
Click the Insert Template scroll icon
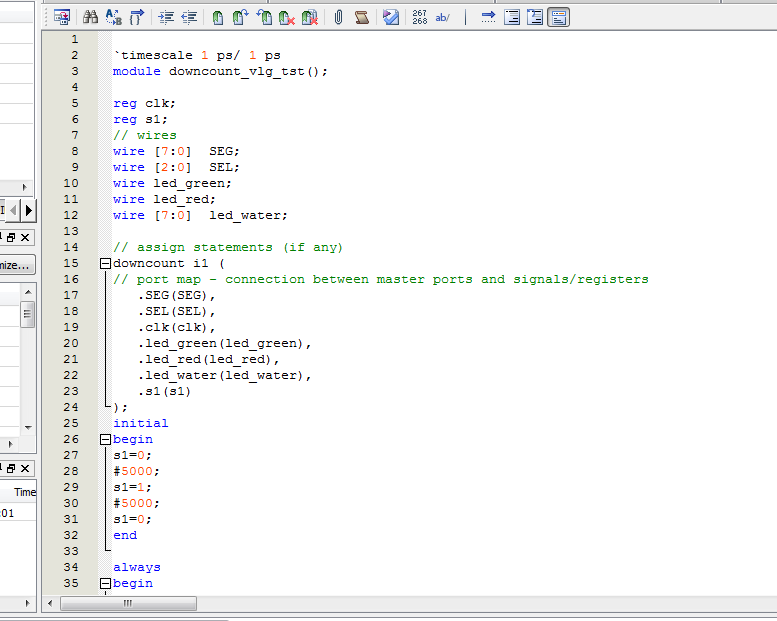[x=362, y=17]
